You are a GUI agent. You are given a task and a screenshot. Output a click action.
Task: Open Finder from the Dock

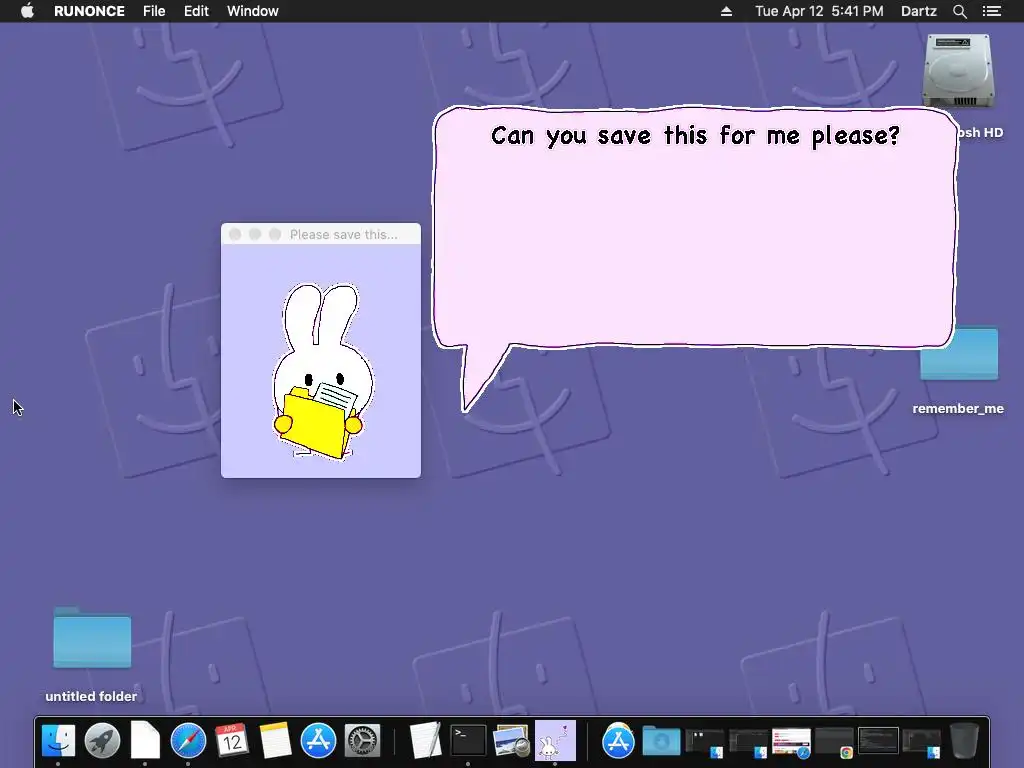[58, 741]
